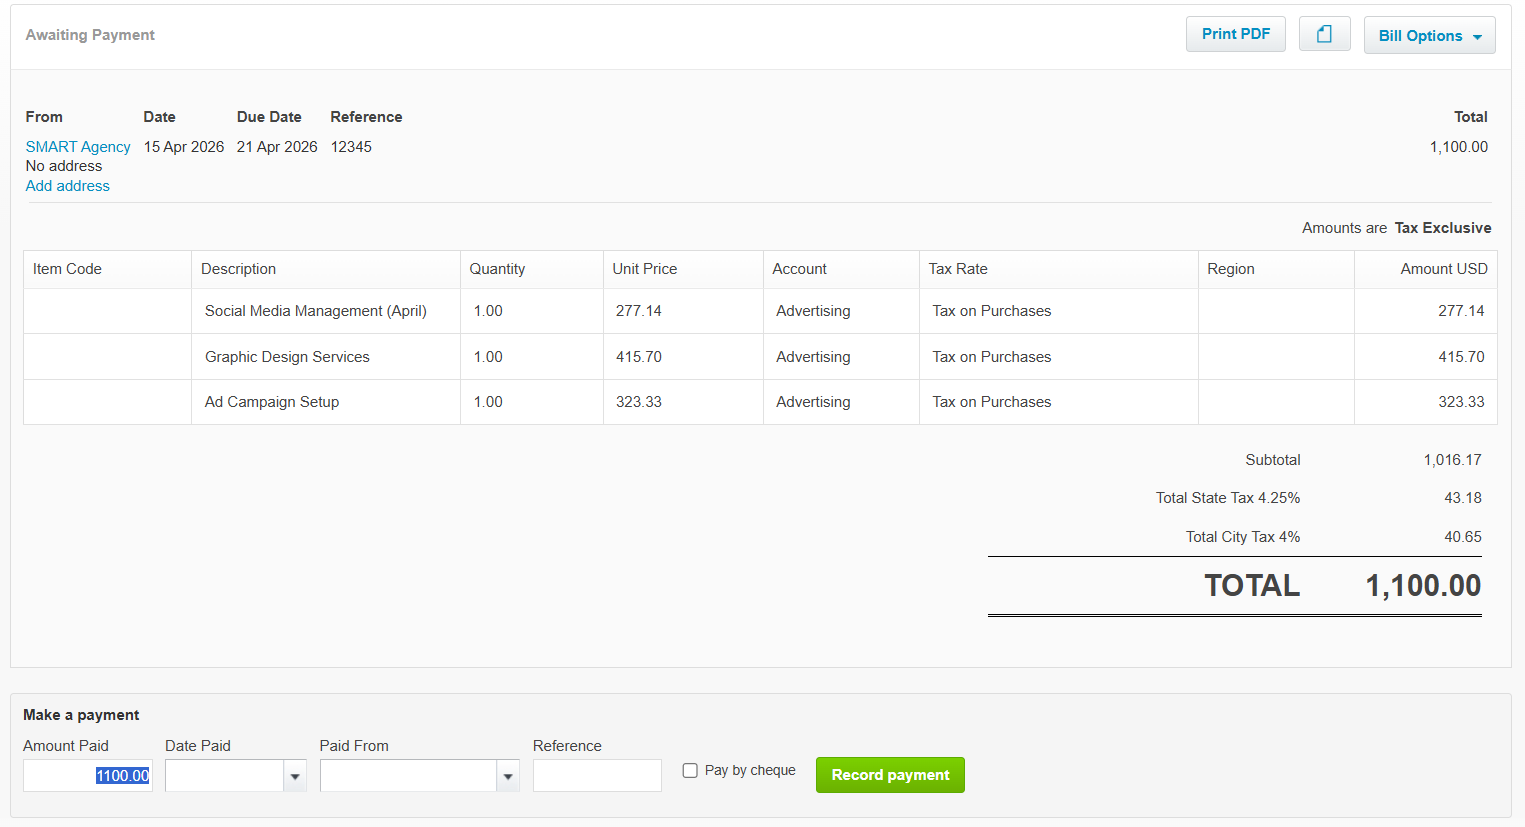
Task: Expand the Paid From account dropdown arrow
Action: point(508,776)
